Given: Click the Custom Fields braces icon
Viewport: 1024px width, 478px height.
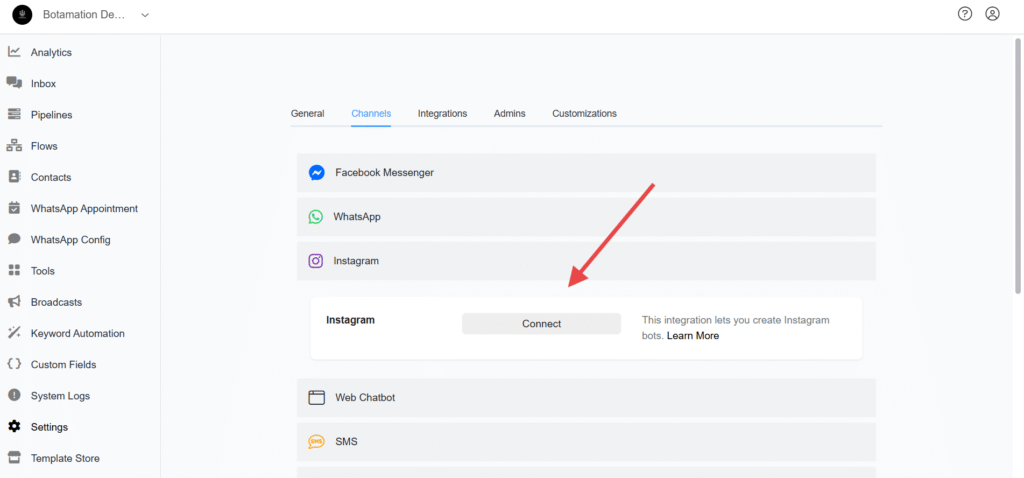Looking at the screenshot, I should click(14, 364).
